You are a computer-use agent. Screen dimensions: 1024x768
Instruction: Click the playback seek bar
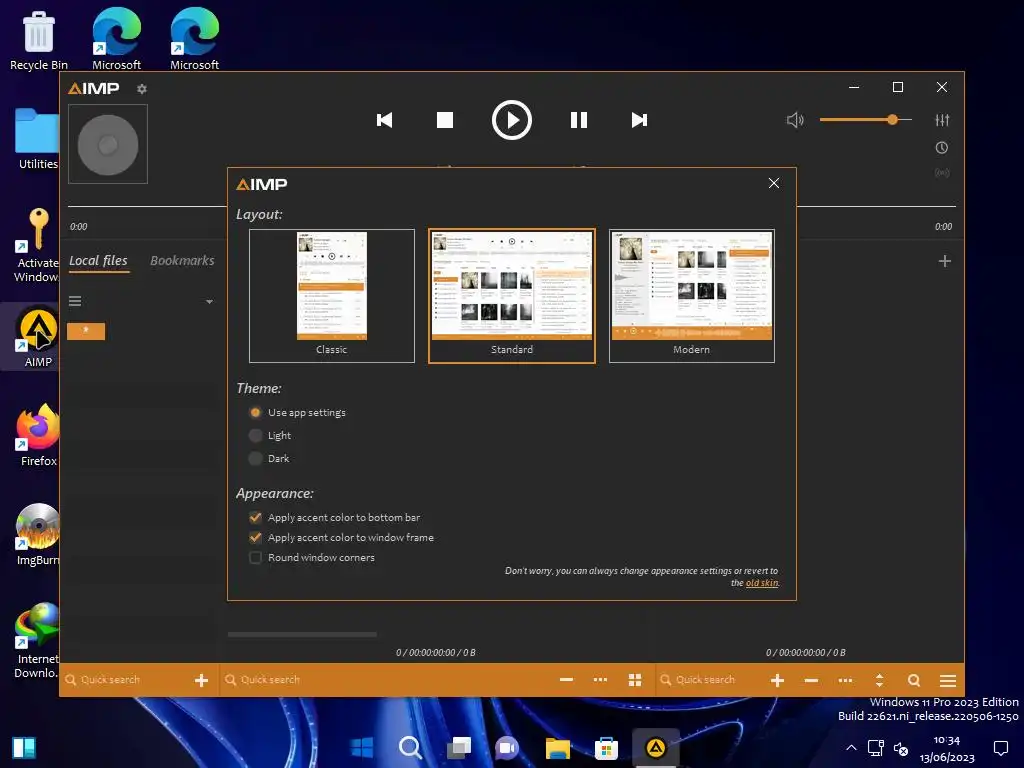(x=511, y=206)
